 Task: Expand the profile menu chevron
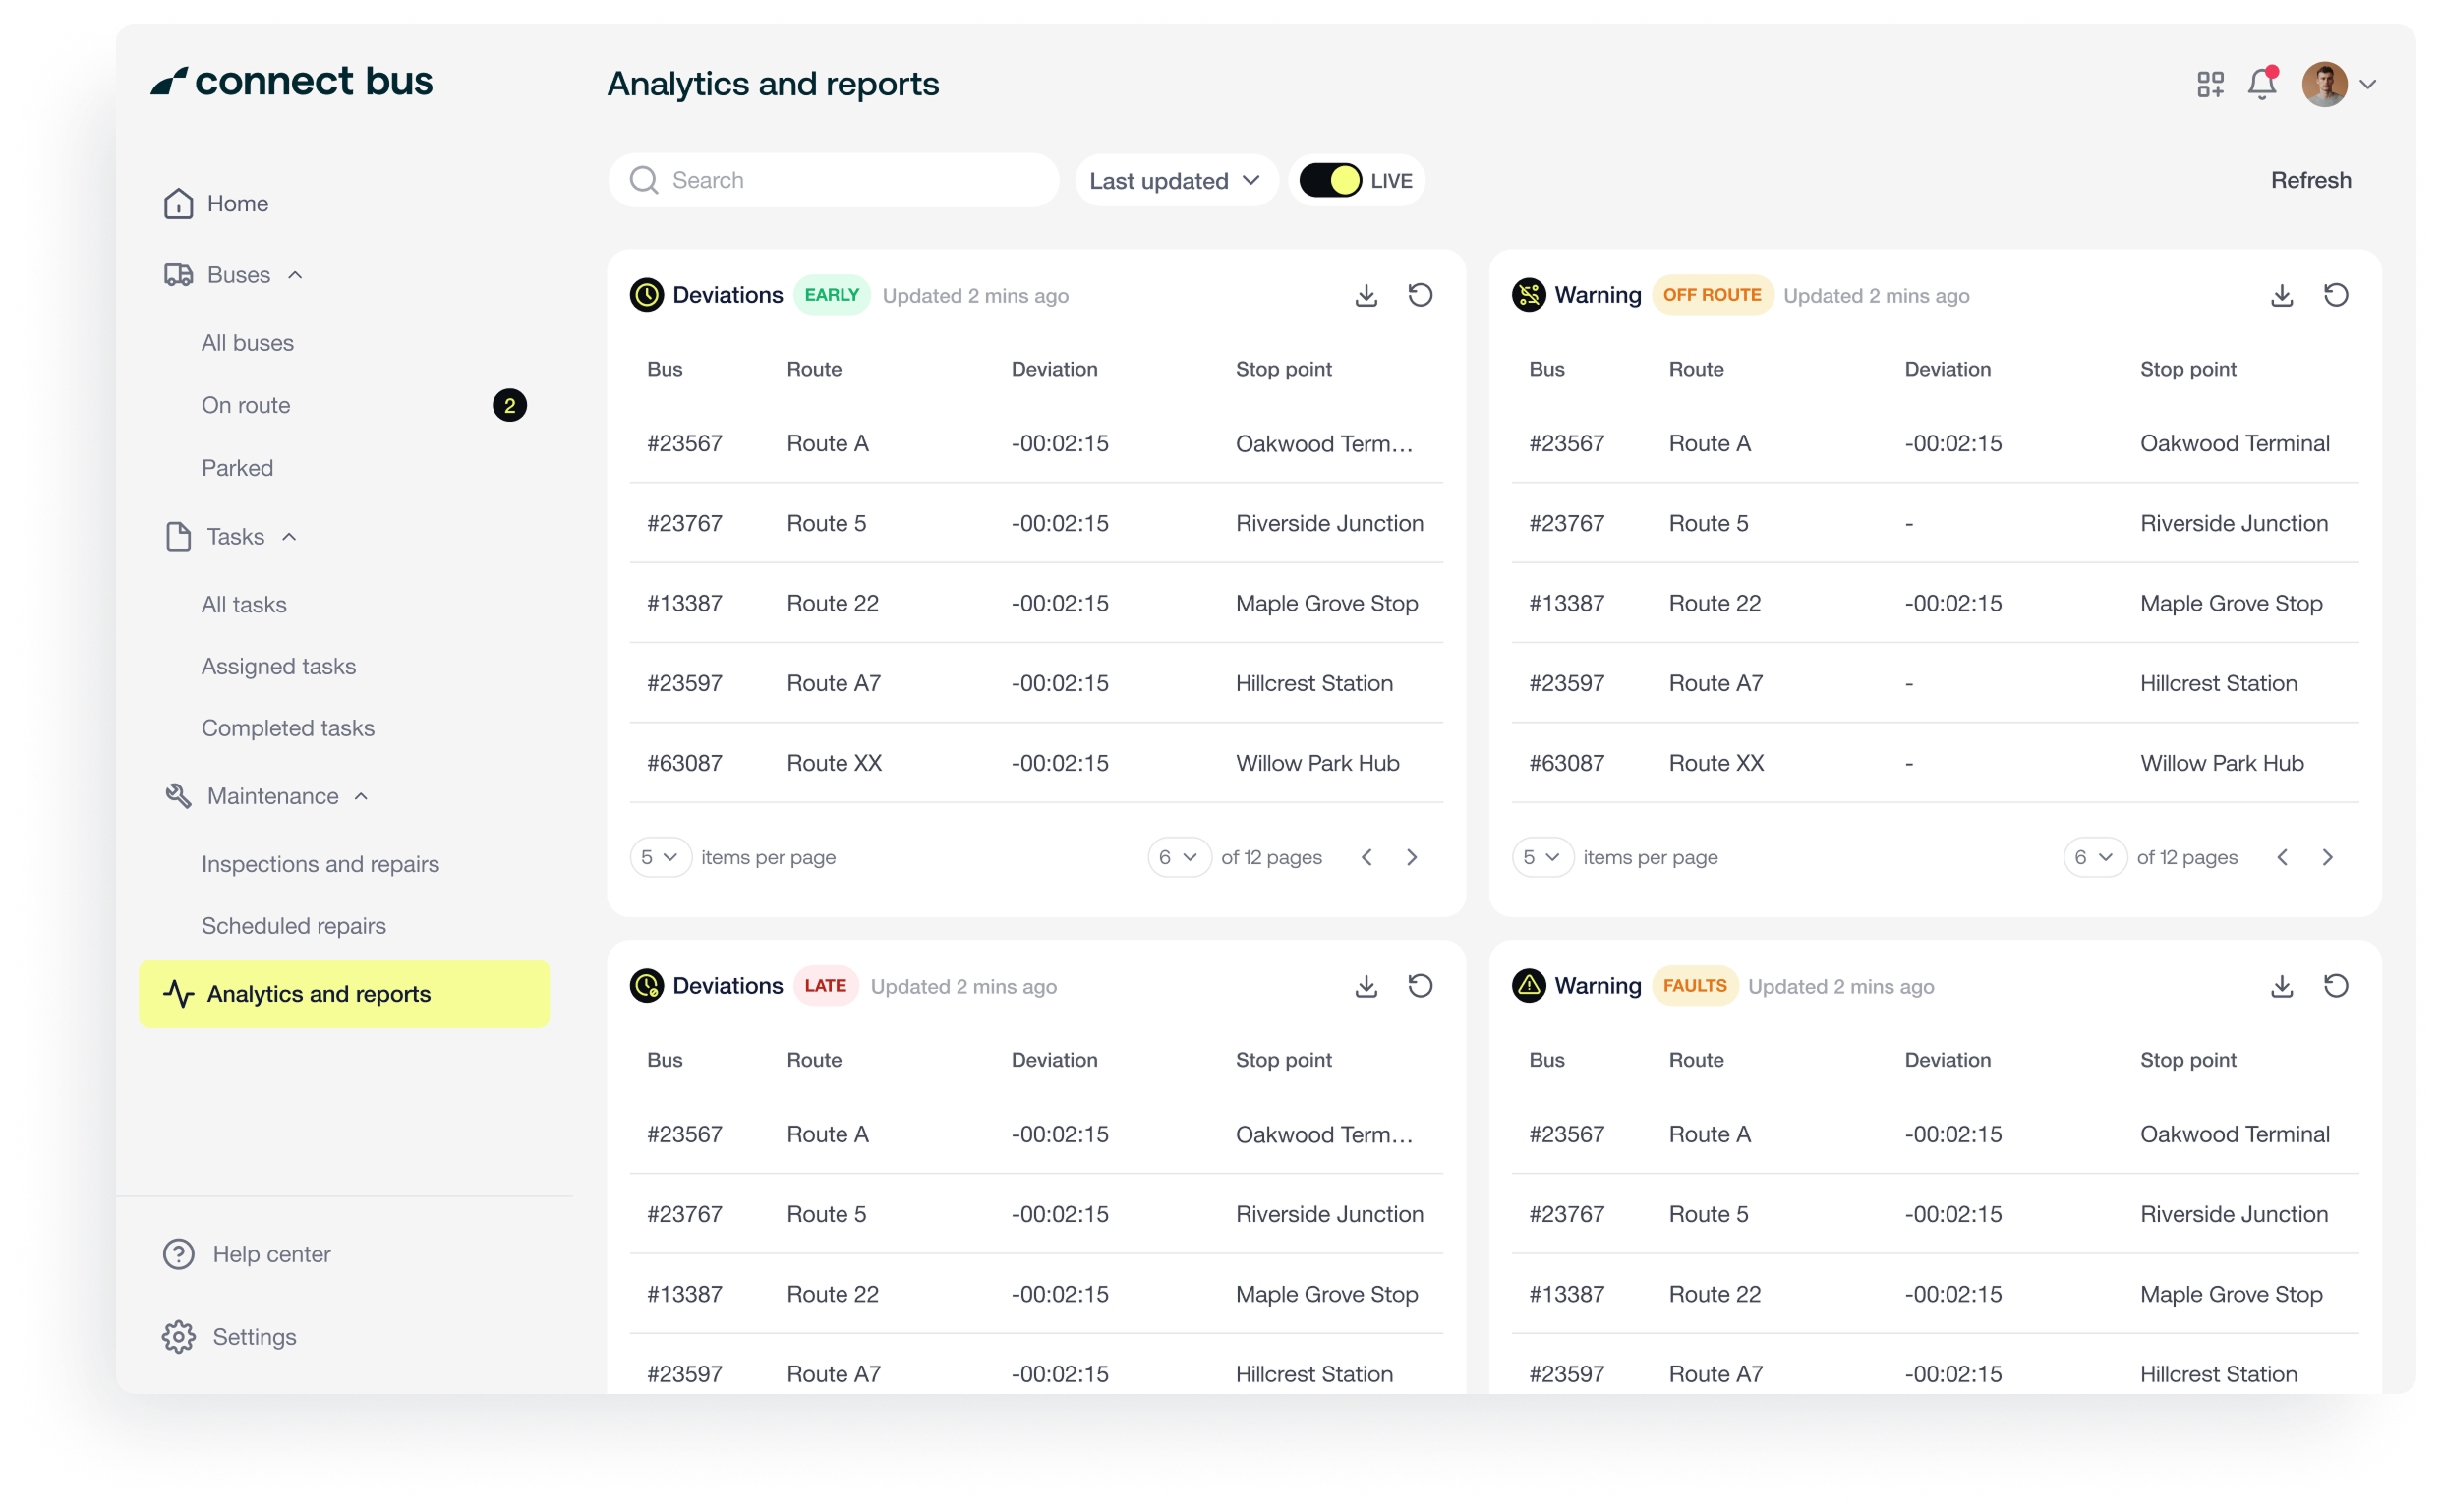point(2366,85)
